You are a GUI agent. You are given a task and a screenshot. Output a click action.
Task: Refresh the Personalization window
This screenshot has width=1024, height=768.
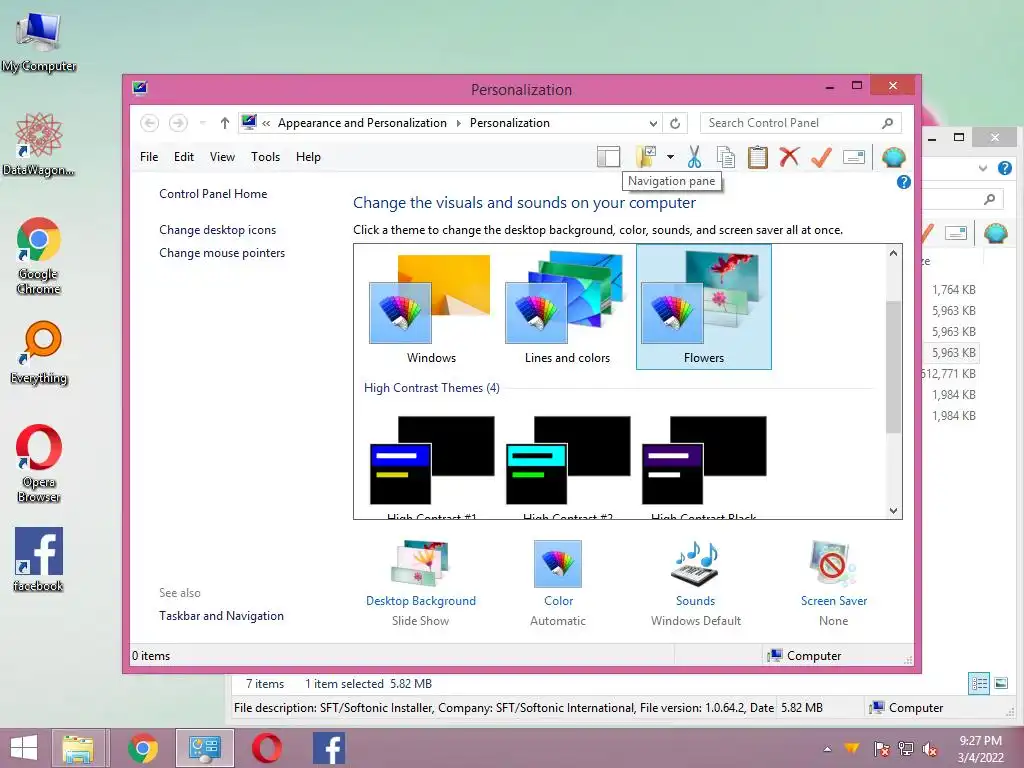click(675, 123)
